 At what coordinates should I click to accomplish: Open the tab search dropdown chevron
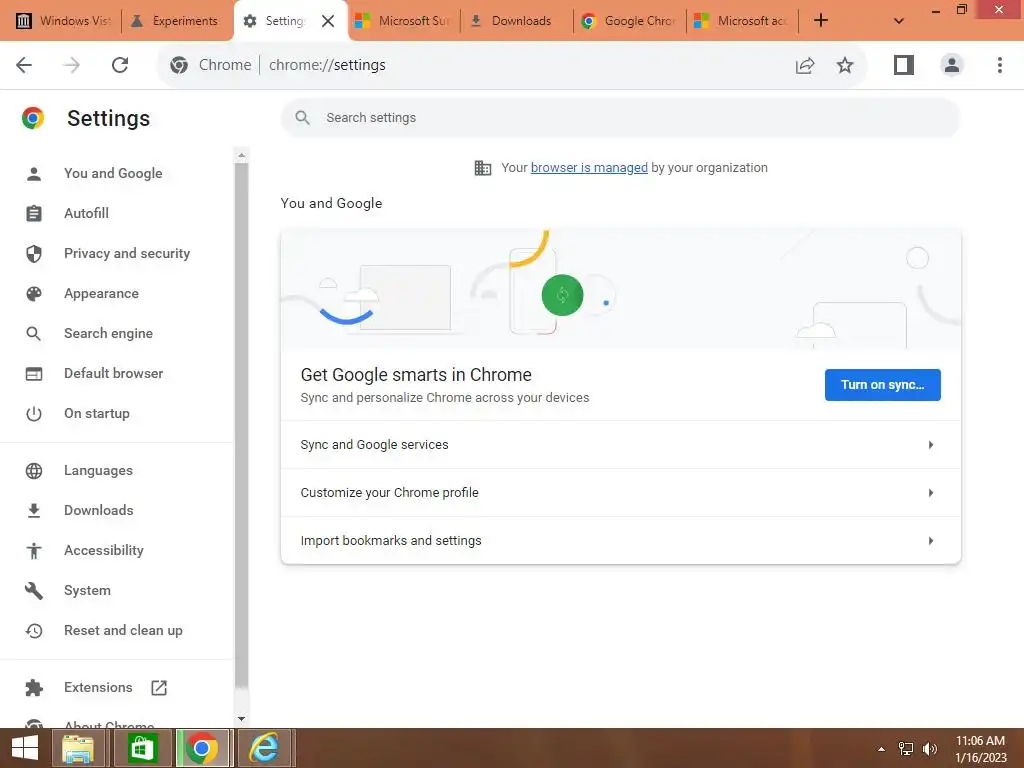click(899, 21)
